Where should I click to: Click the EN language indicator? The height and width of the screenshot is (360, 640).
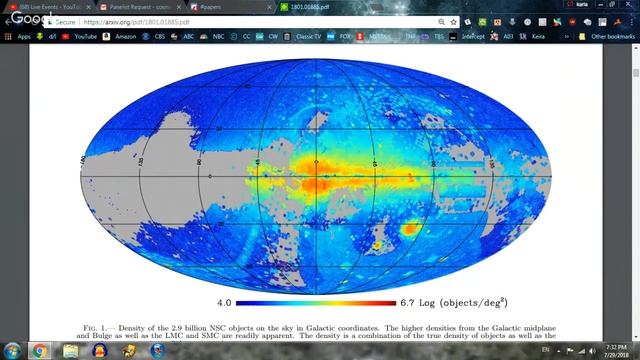pos(545,350)
